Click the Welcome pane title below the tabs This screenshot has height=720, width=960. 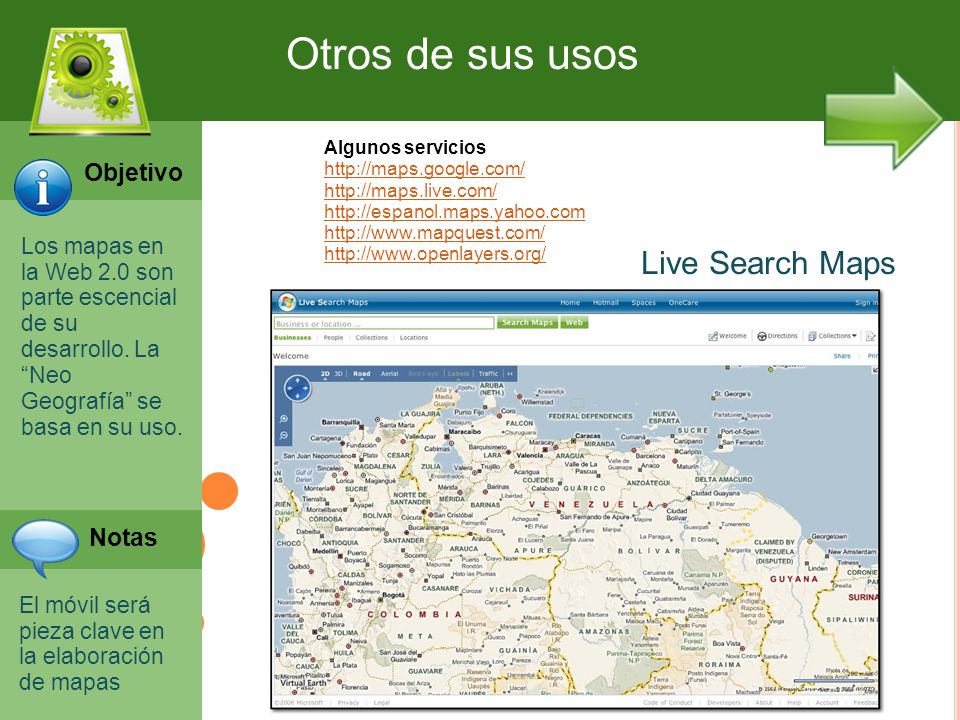[291, 356]
